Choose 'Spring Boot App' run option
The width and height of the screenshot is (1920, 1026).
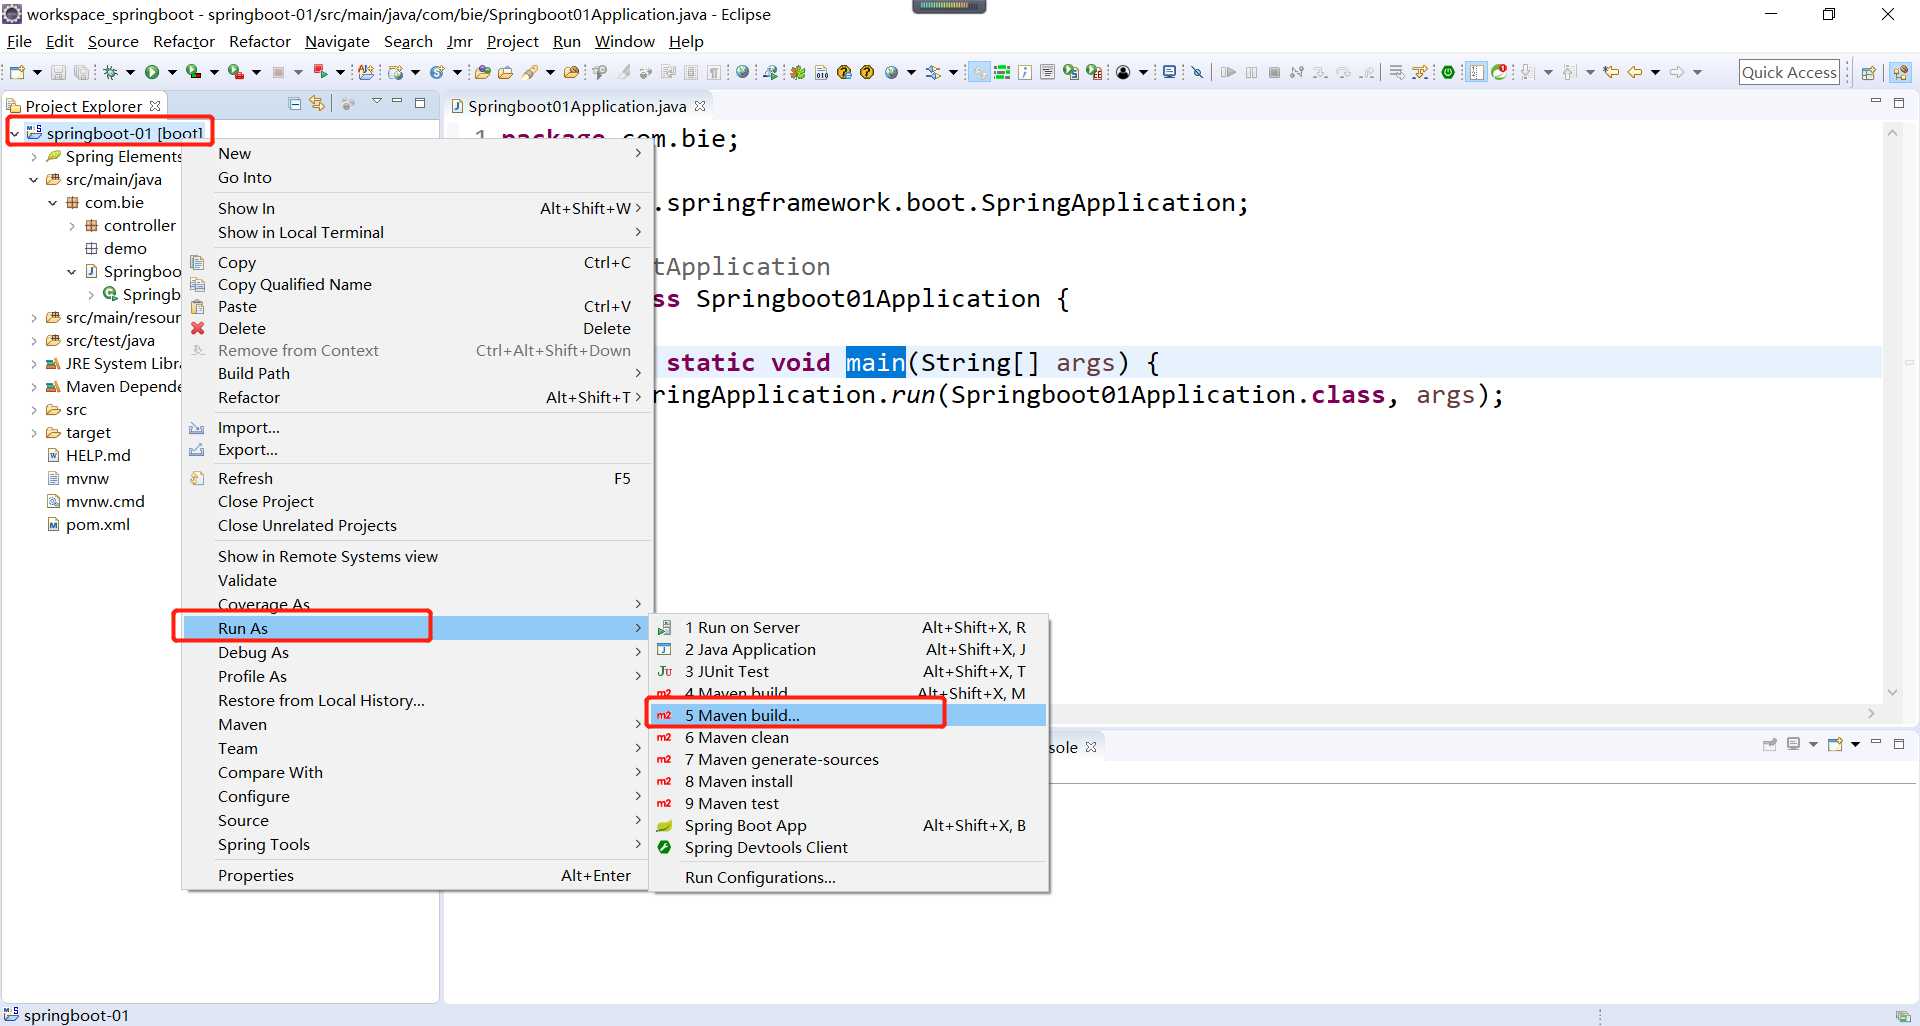click(848, 825)
